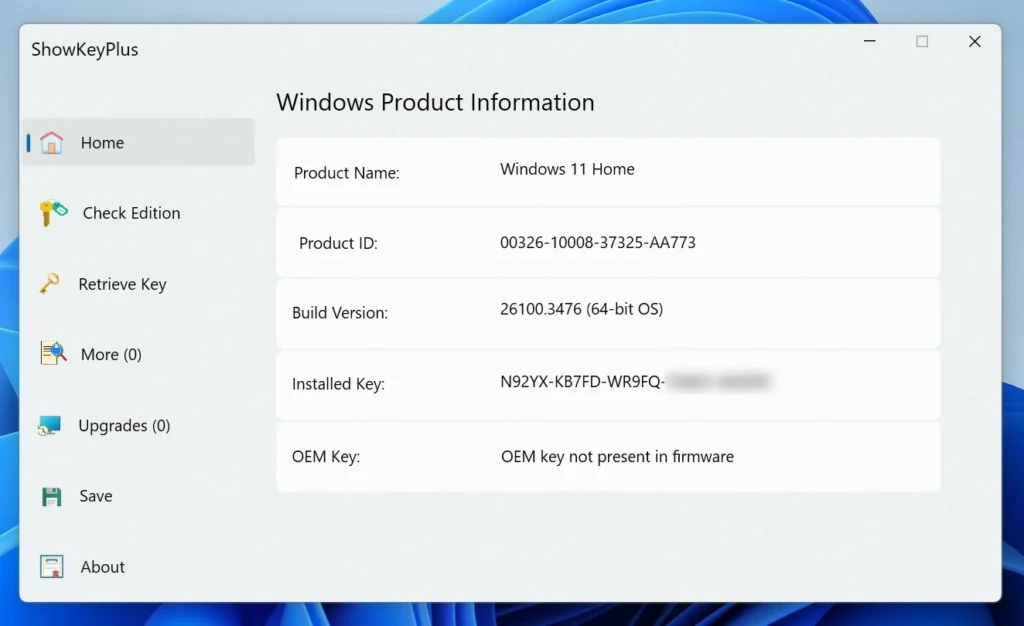Click the Installed Key value starting N92YX

(582, 381)
